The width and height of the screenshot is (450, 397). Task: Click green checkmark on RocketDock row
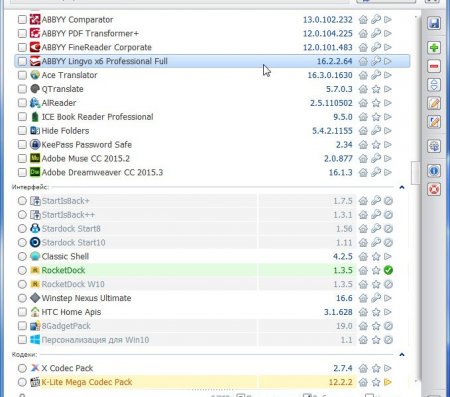click(388, 270)
